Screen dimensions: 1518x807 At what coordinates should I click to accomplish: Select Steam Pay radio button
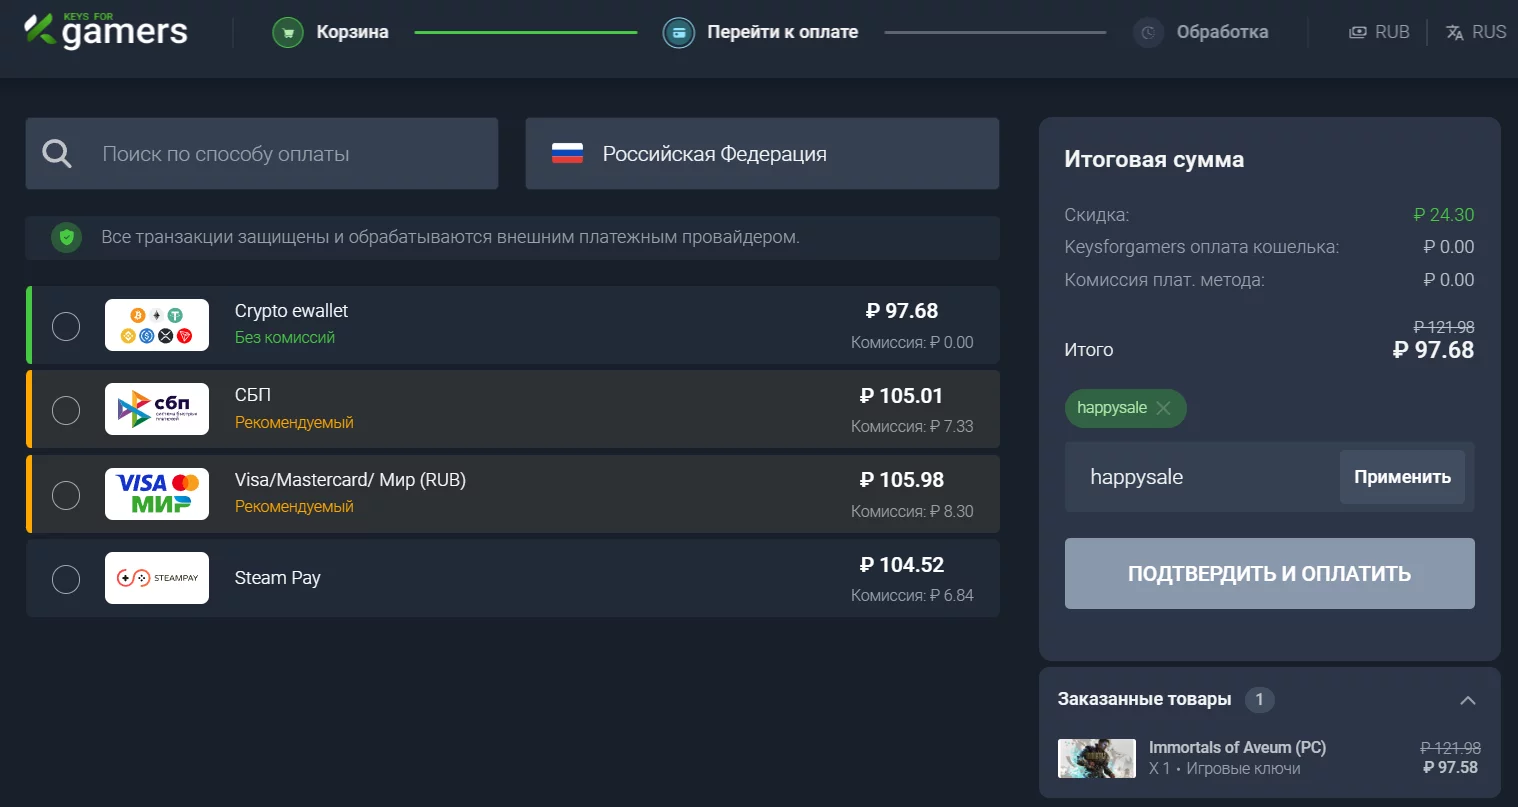pyautogui.click(x=66, y=579)
